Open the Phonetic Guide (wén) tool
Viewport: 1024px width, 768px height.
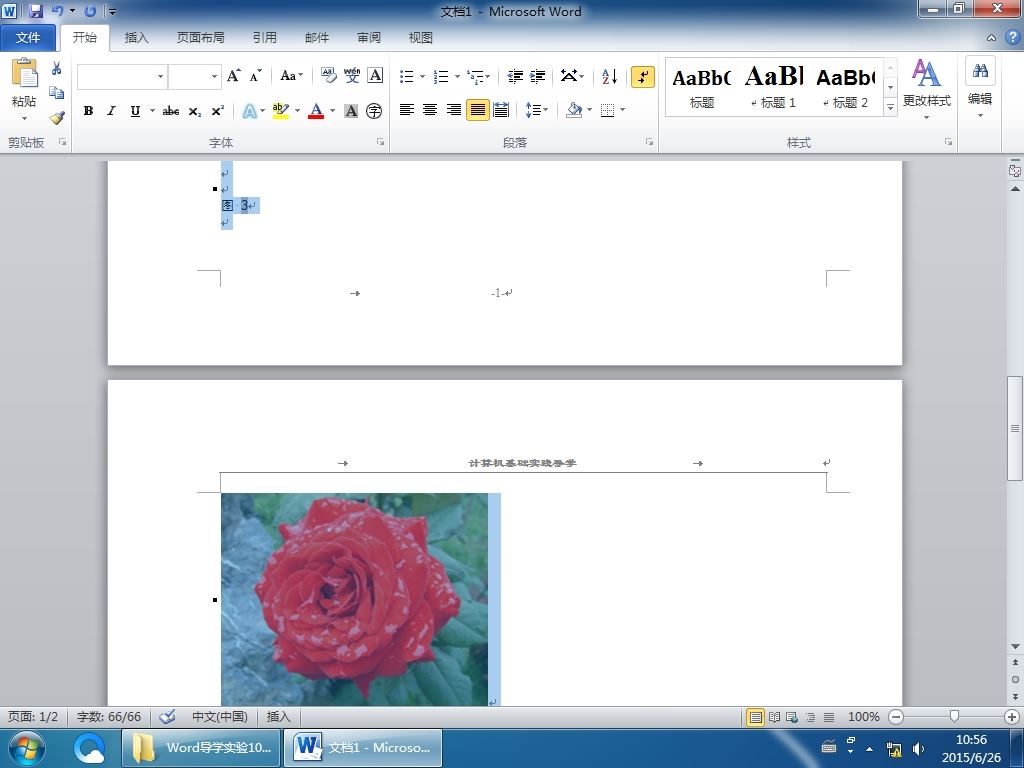352,76
